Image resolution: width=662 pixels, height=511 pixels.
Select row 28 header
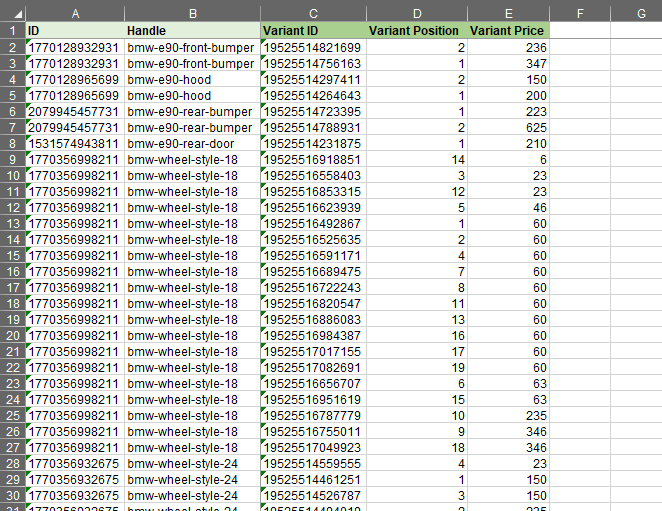click(x=13, y=463)
